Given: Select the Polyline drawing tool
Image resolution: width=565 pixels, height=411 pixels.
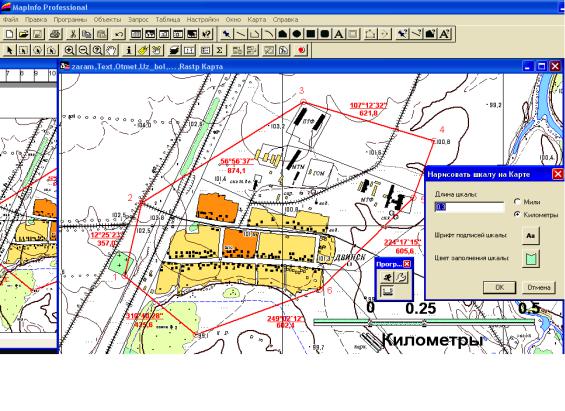Looking at the screenshot, I should 254,34.
